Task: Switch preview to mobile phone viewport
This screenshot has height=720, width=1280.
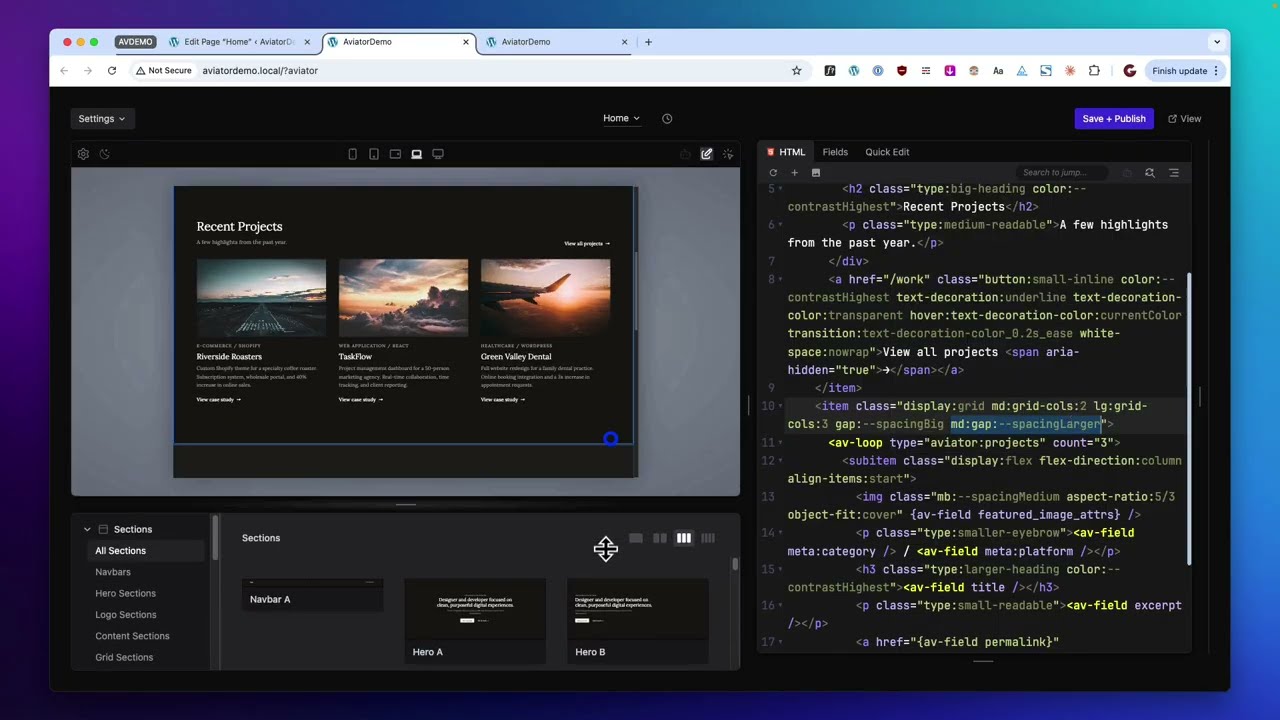Action: pyautogui.click(x=352, y=154)
